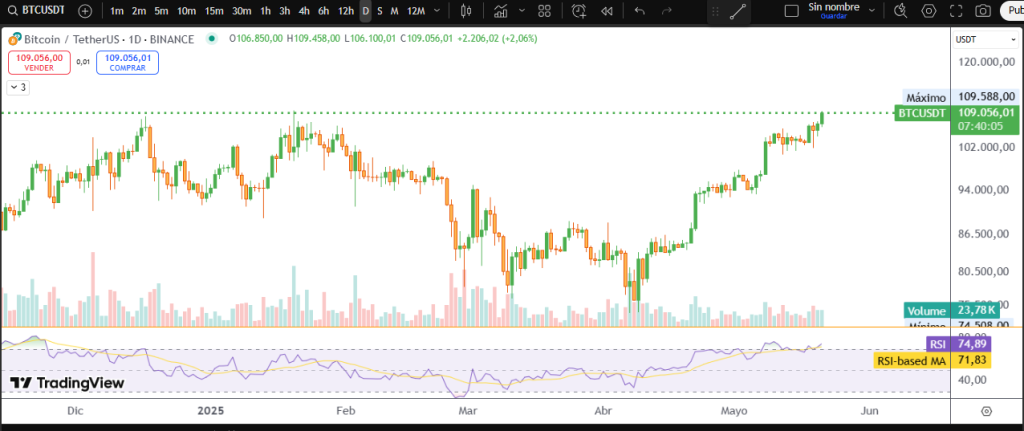Switch to the 6h timeframe
Screen dimensions: 1024x431
[324, 10]
